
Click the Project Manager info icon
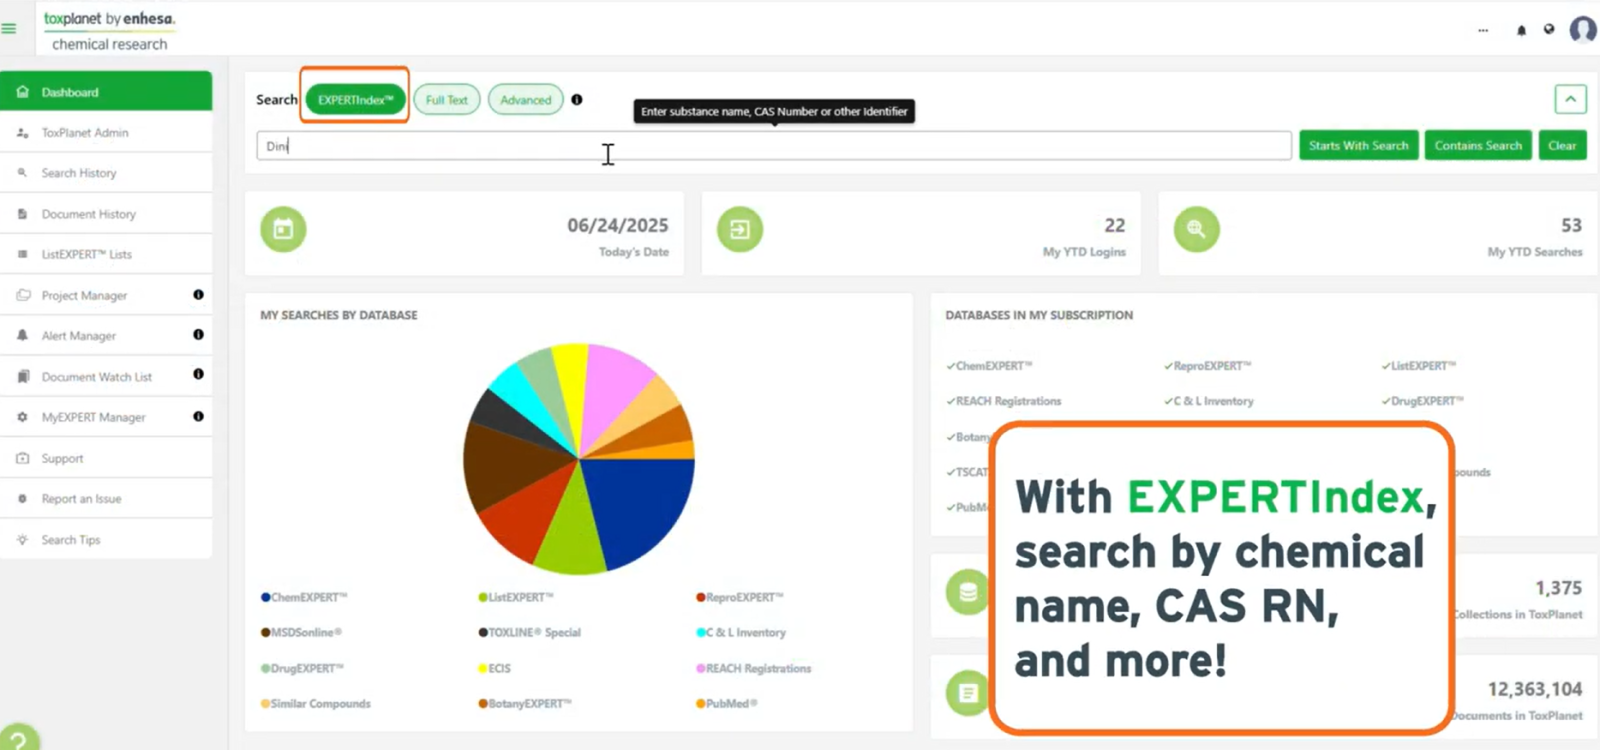tap(198, 295)
